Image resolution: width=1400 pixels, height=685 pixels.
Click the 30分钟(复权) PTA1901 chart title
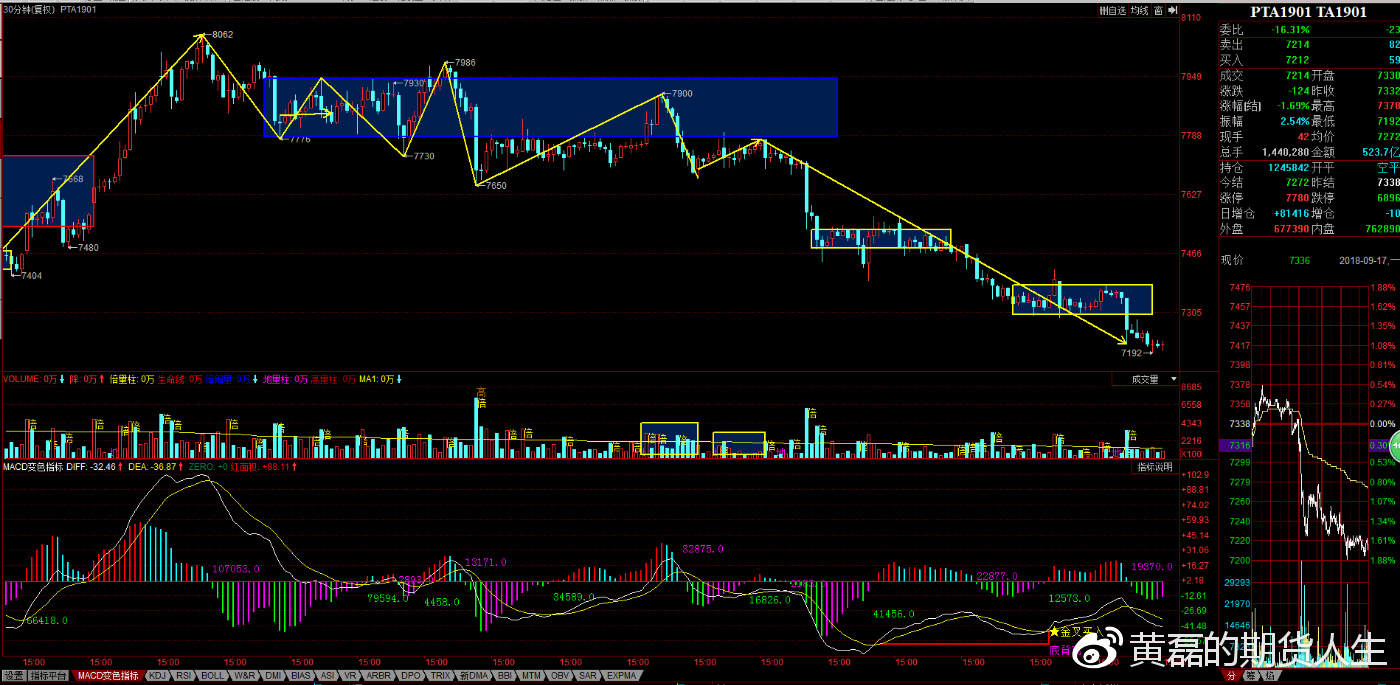pyautogui.click(x=49, y=9)
